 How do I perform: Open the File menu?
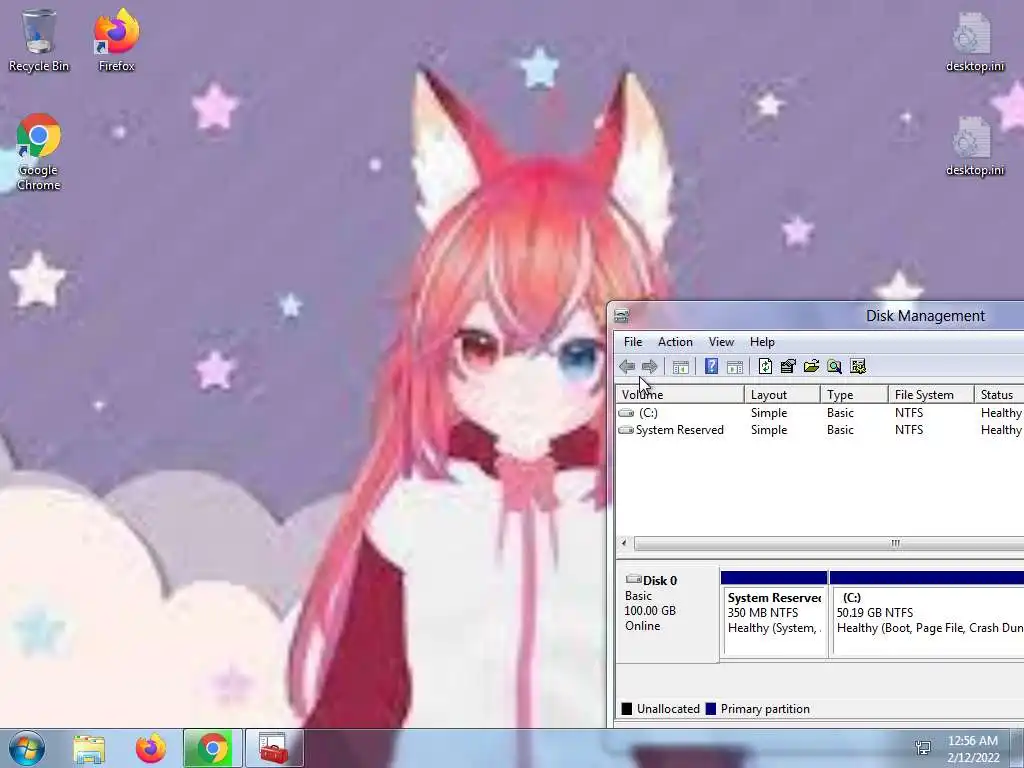point(633,342)
